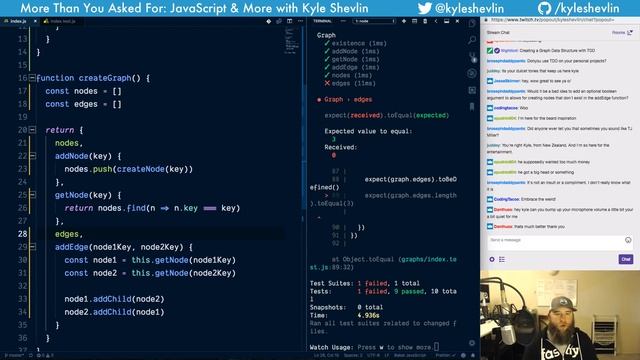Open the notifications bell in status bar
Screen dimensions: 640x360
pos(473,356)
